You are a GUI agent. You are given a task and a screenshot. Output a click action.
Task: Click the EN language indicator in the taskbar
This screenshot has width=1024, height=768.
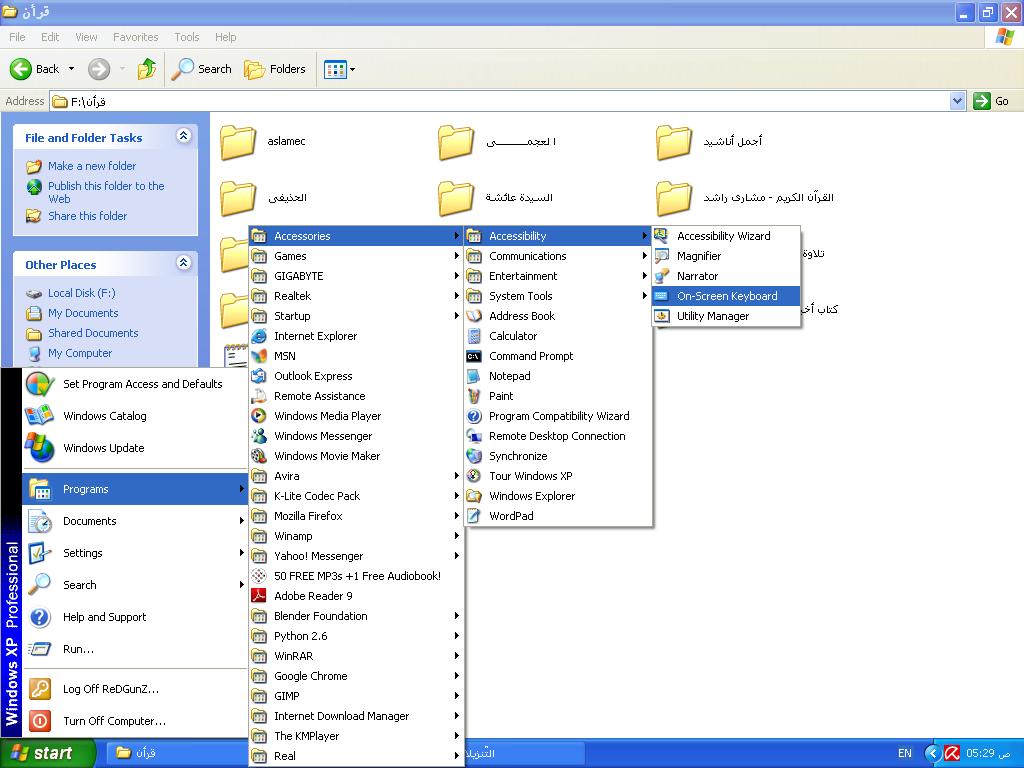point(904,753)
